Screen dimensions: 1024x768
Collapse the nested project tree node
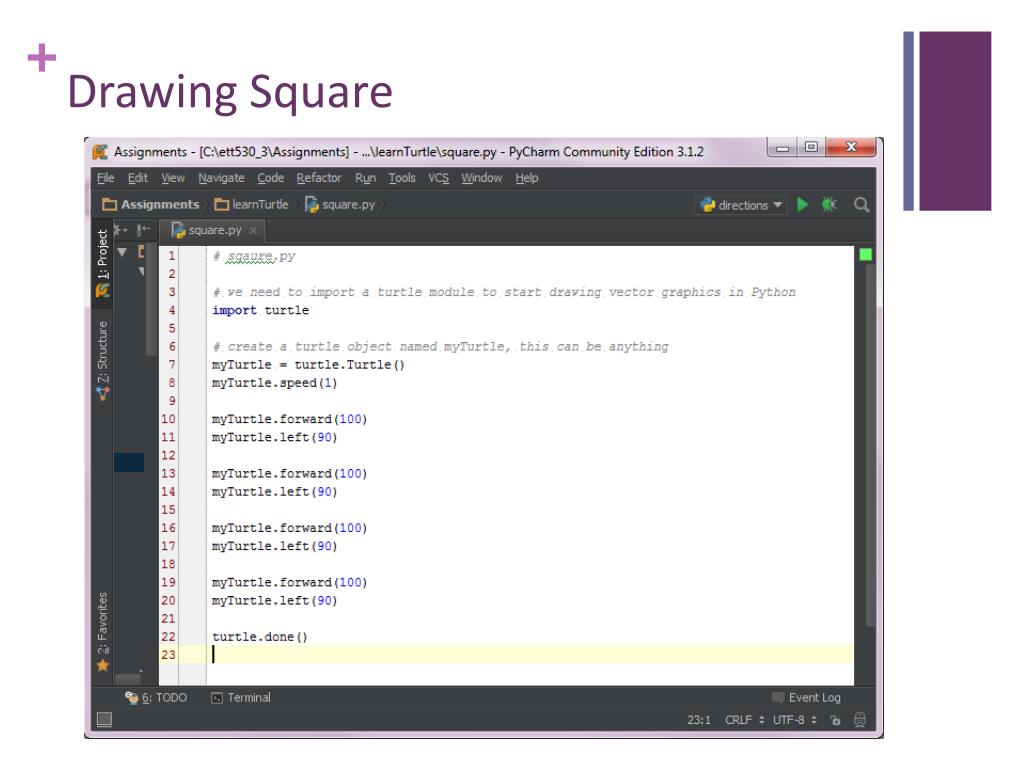pyautogui.click(x=141, y=271)
